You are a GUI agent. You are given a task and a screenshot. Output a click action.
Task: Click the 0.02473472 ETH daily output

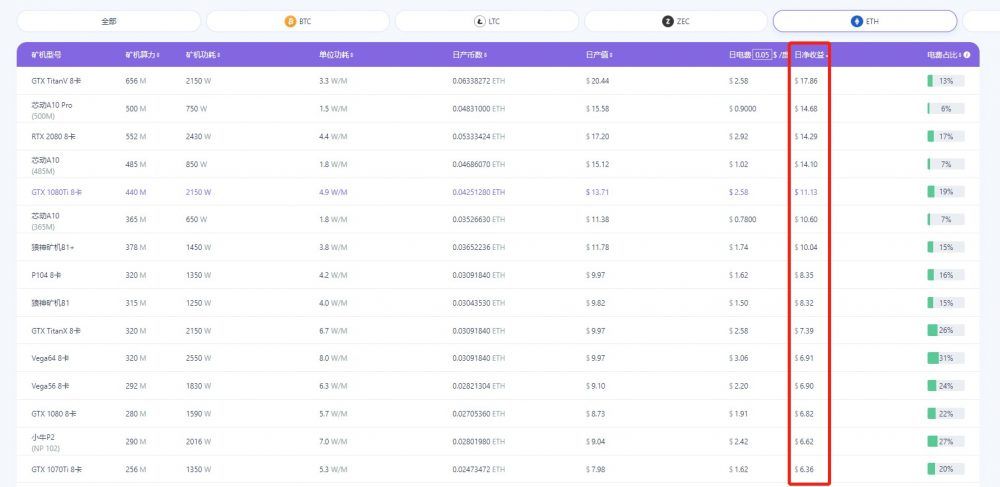pos(478,469)
